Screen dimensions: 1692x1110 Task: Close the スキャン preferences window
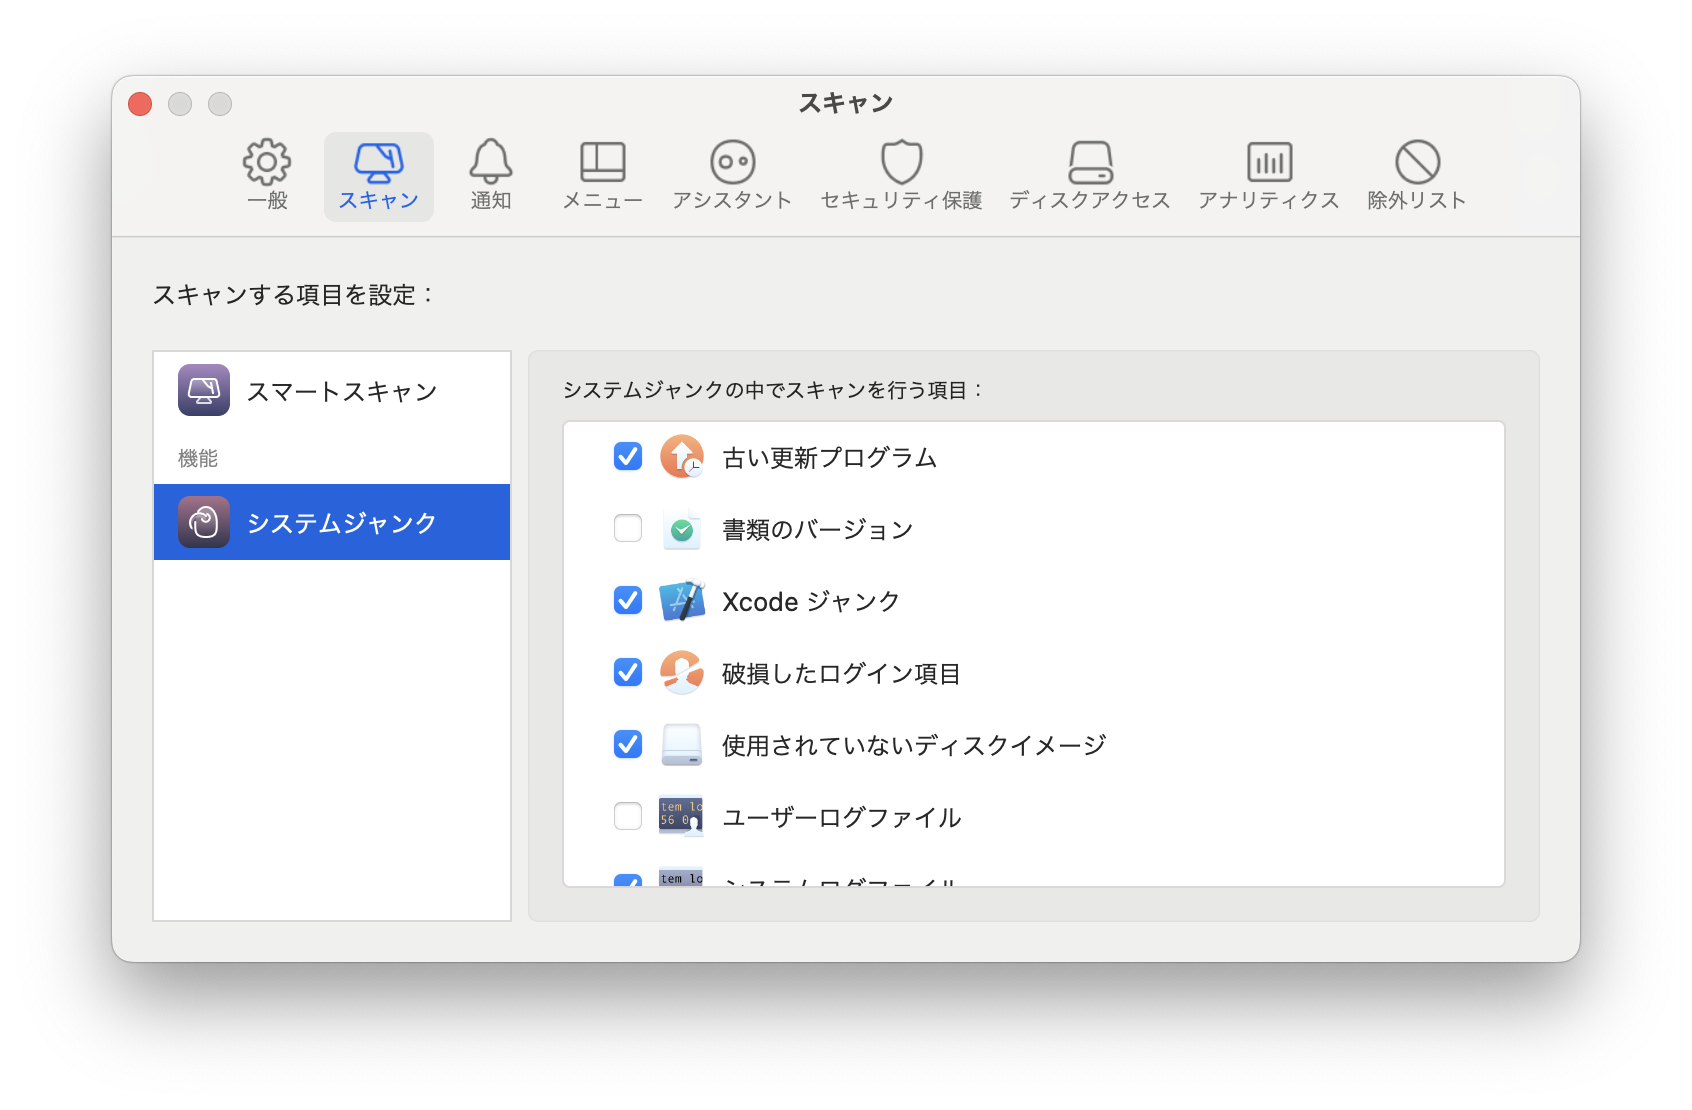(x=140, y=104)
